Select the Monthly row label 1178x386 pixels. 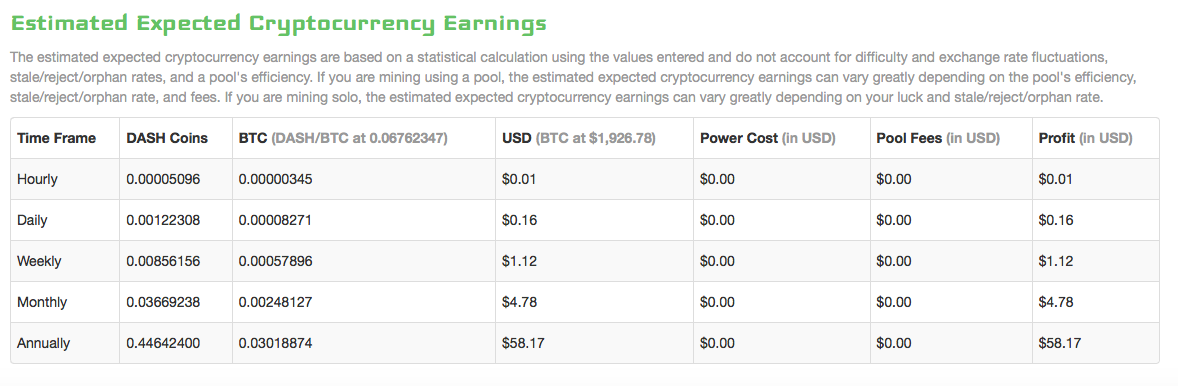(x=42, y=303)
